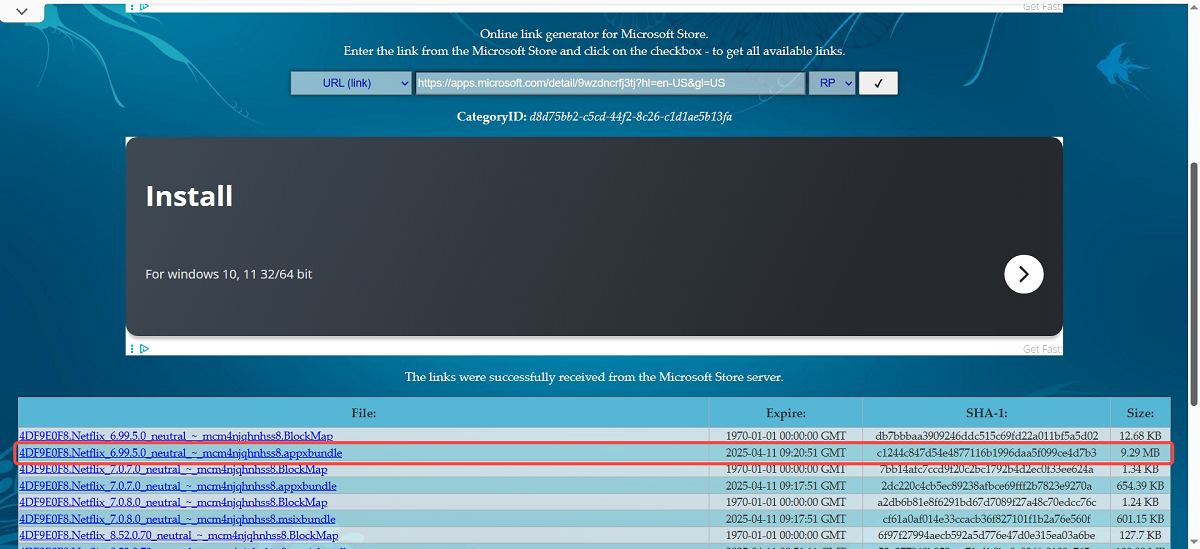This screenshot has height=549, width=1200.
Task: Click the Size column header
Action: coord(1139,412)
